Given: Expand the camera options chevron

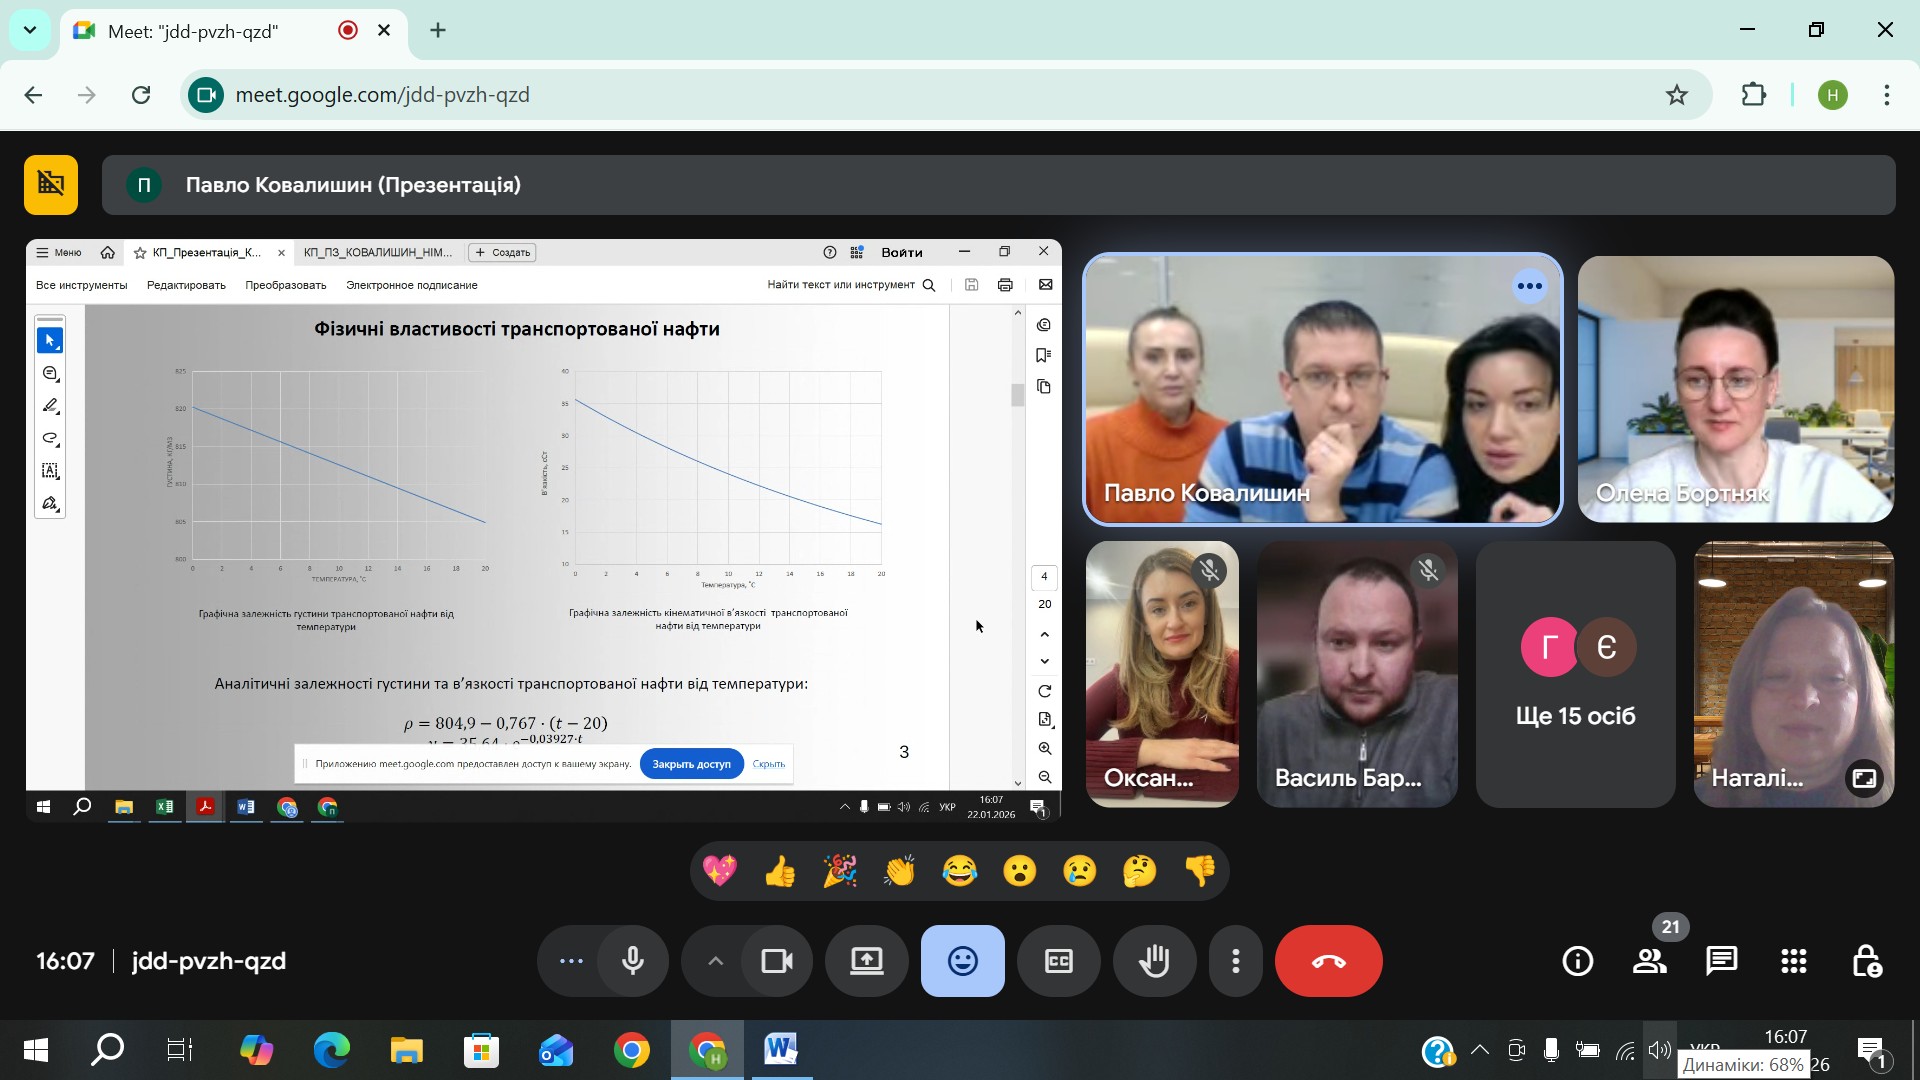Looking at the screenshot, I should tap(715, 961).
